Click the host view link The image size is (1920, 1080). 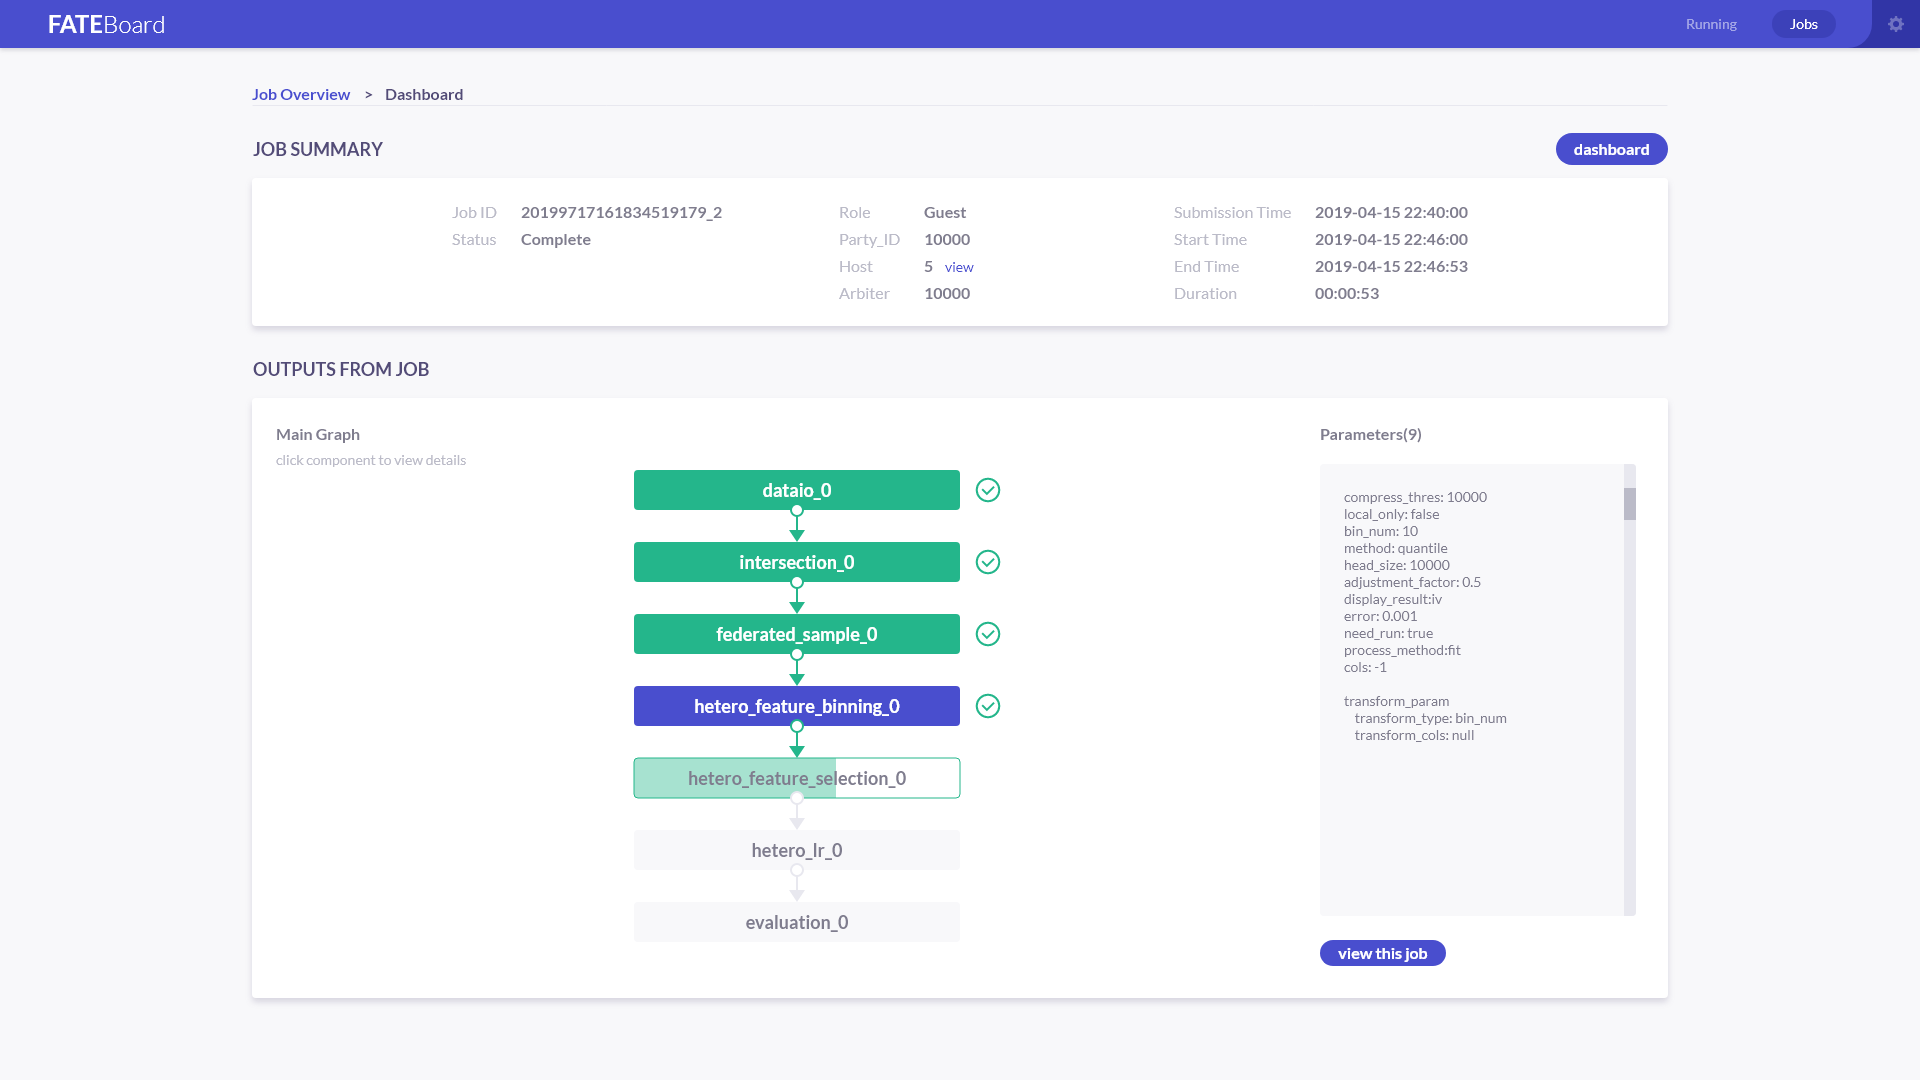[x=959, y=267]
